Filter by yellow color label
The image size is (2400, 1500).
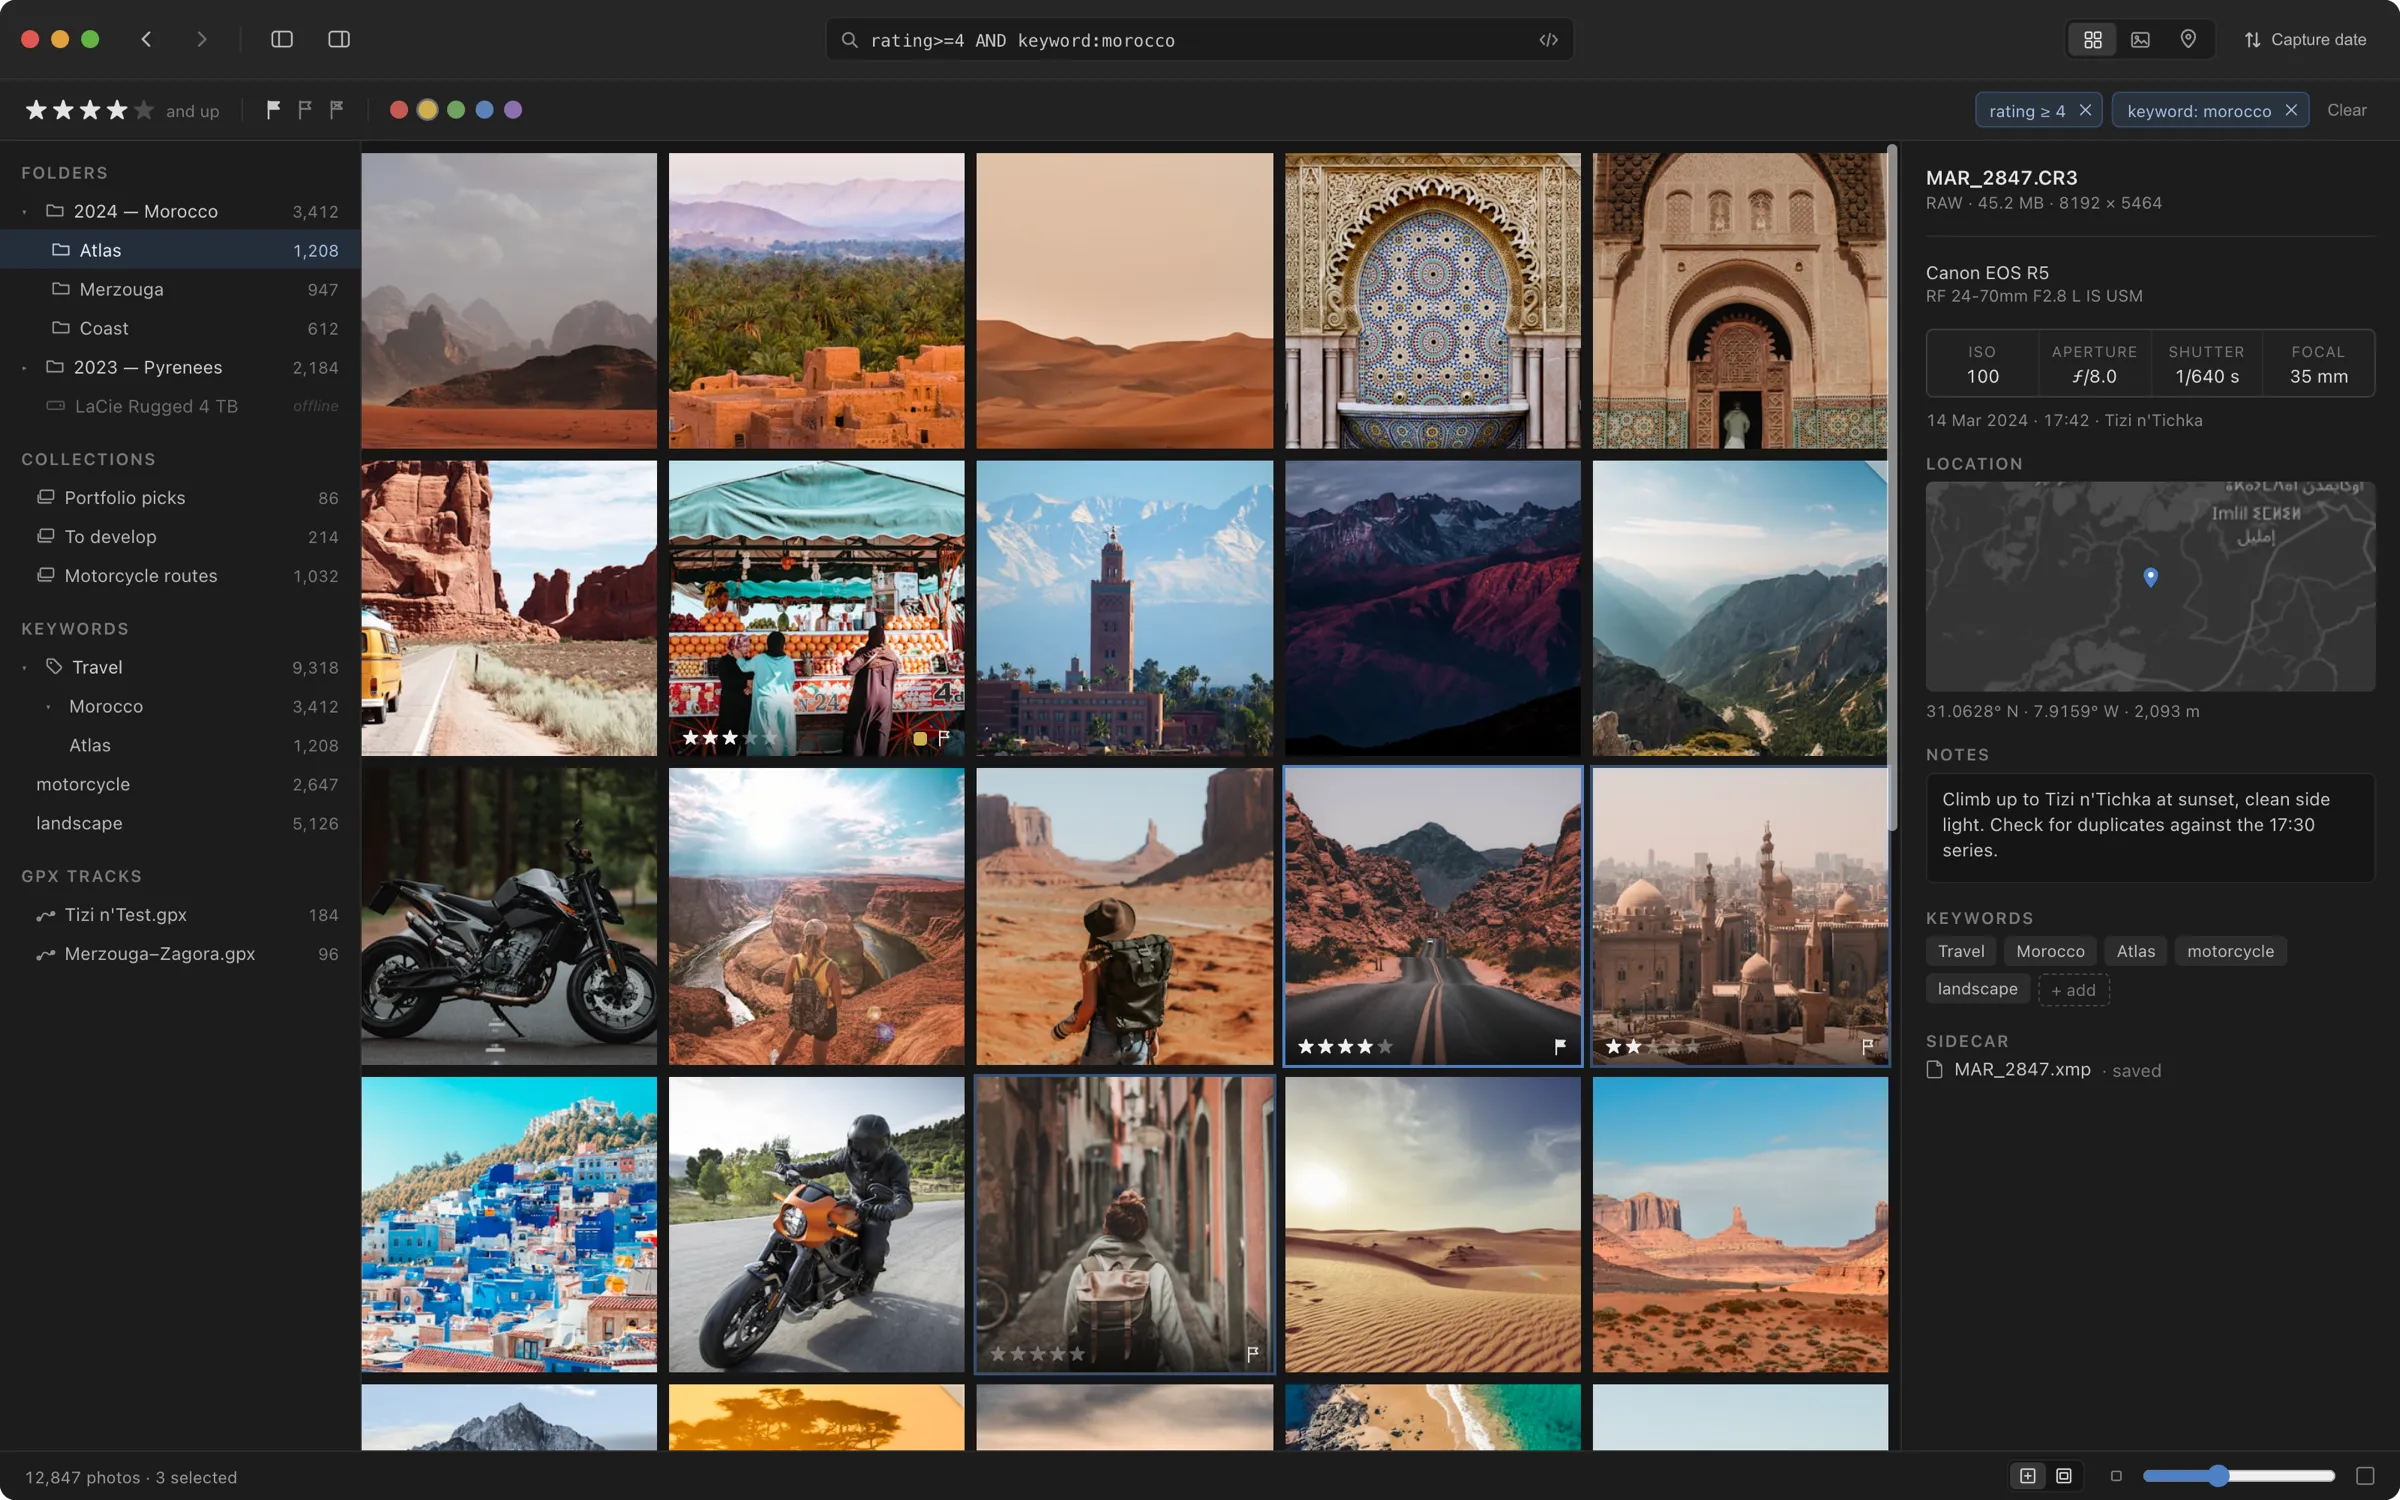point(427,110)
